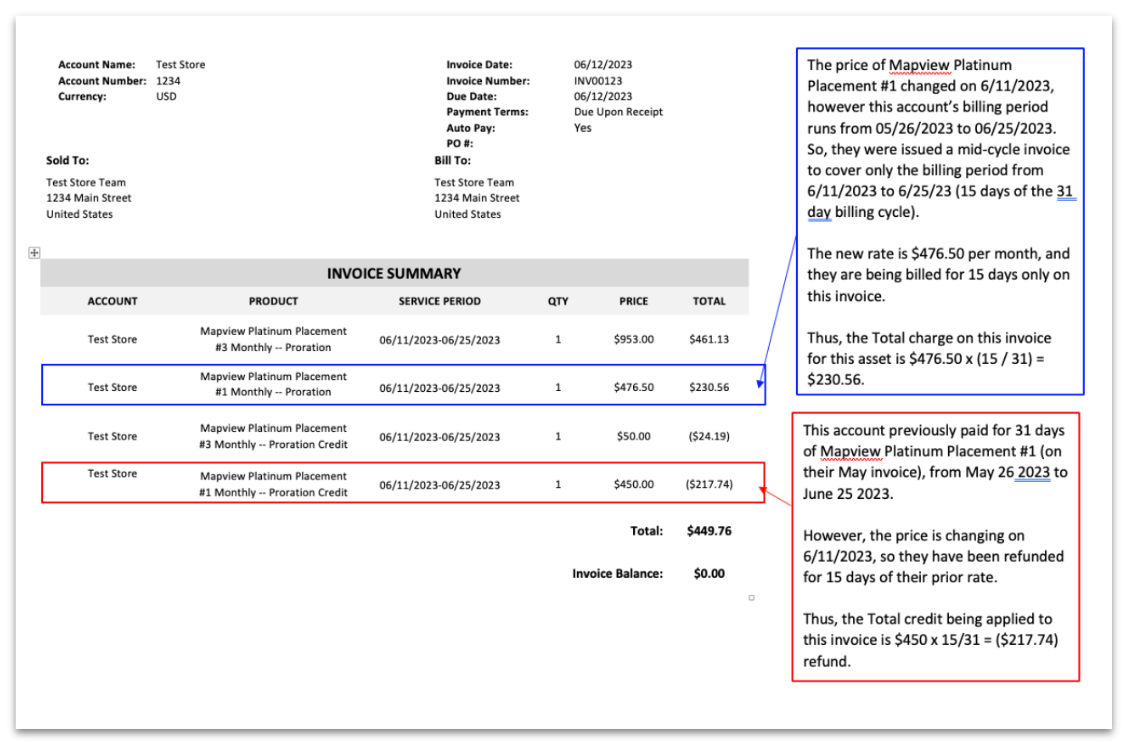Click product 'Placement #1 Monthly -- Proration Credit'
Viewport: 1132px width, 743px height.
tap(273, 485)
